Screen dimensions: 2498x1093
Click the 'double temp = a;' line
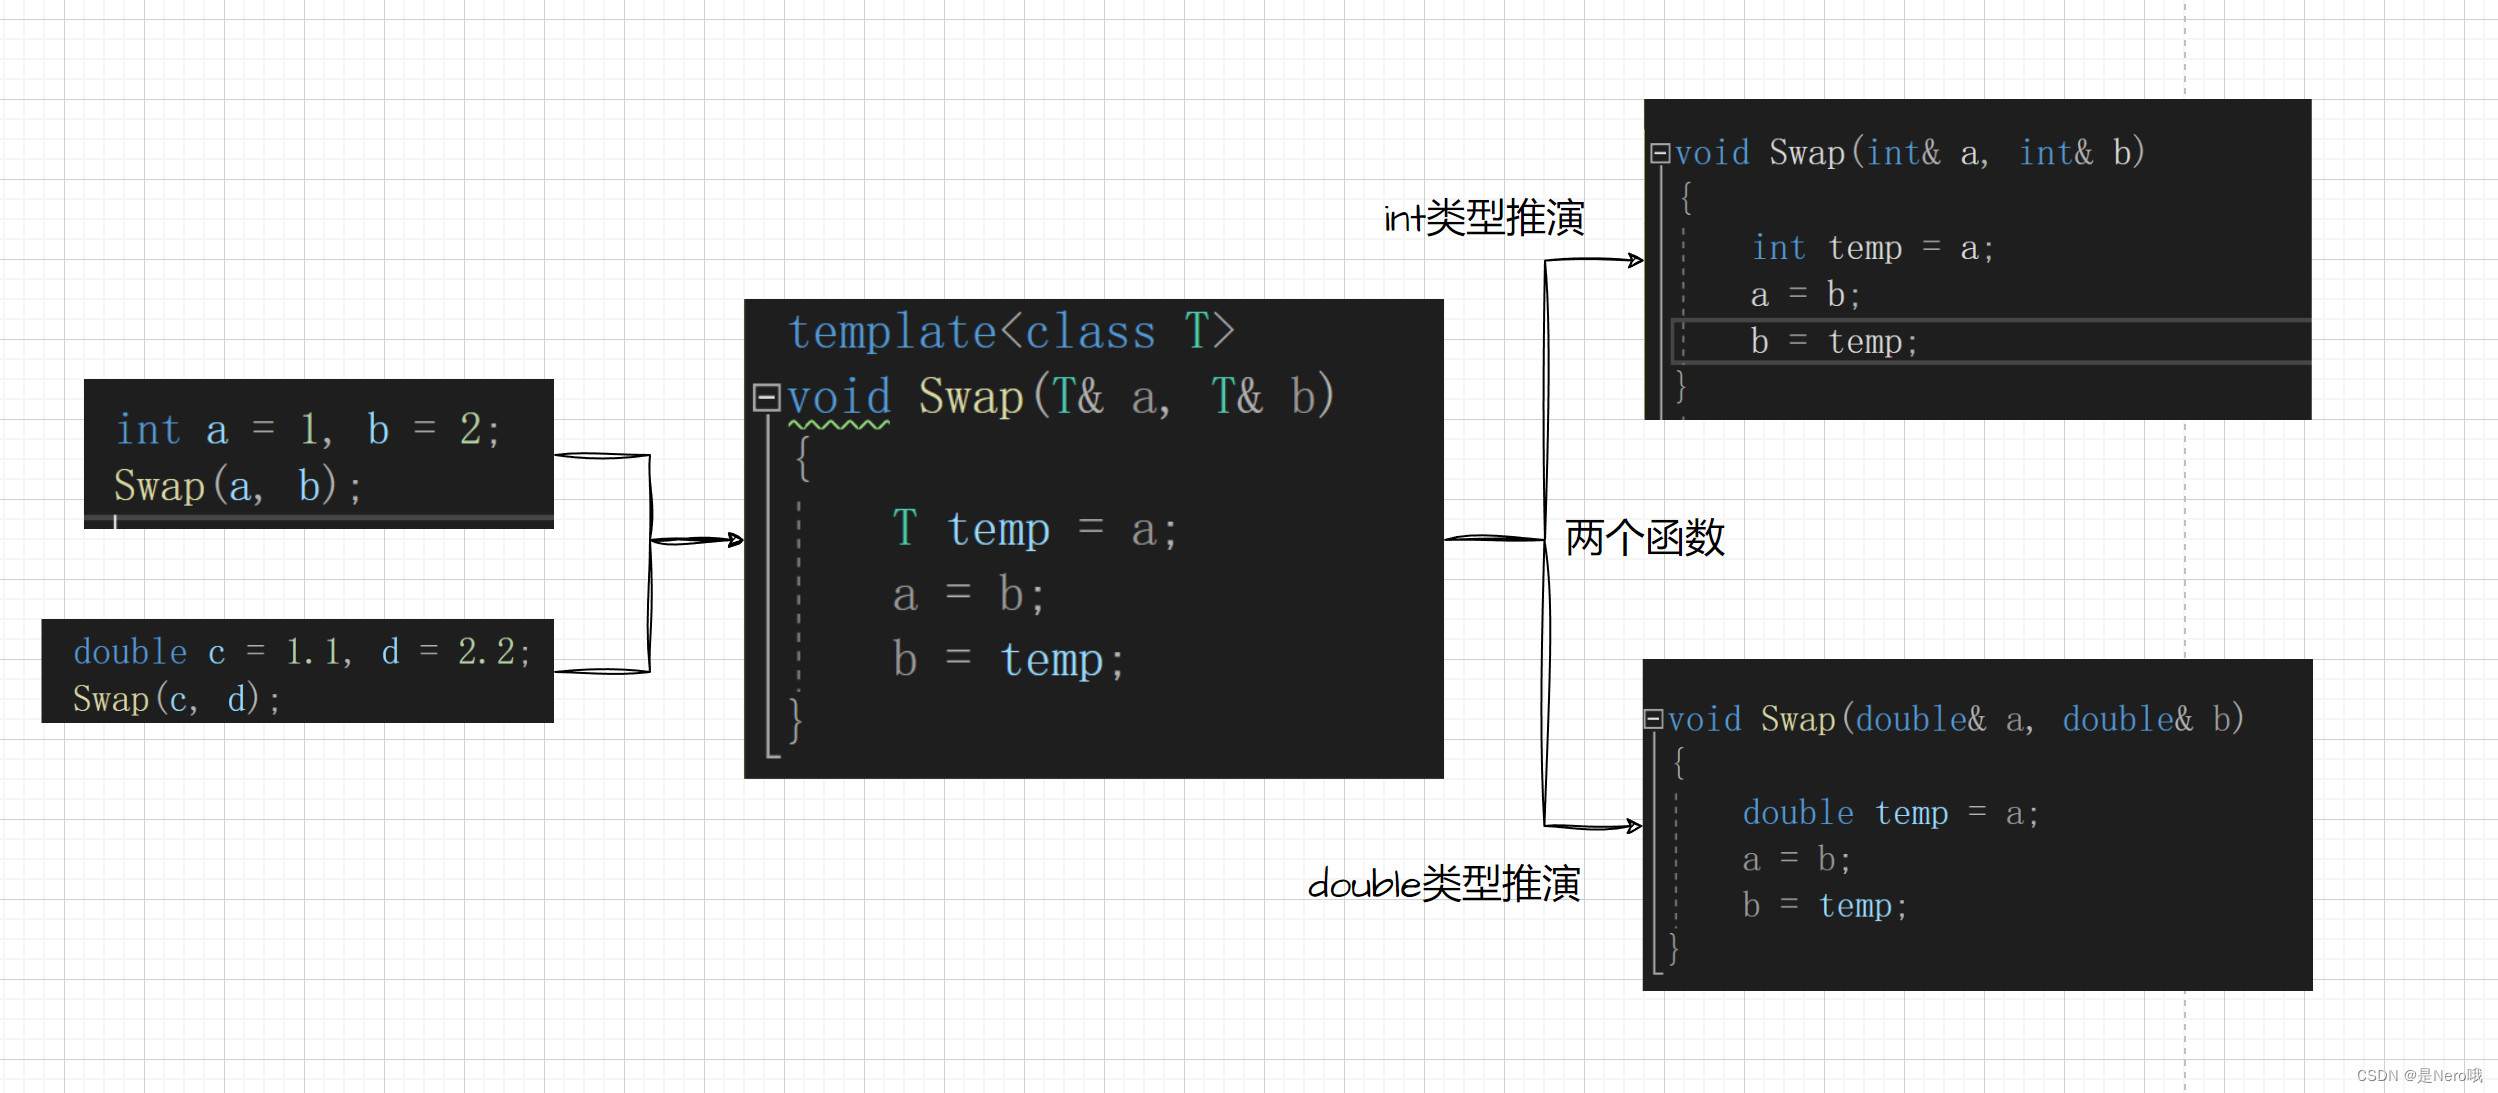(x=1890, y=813)
